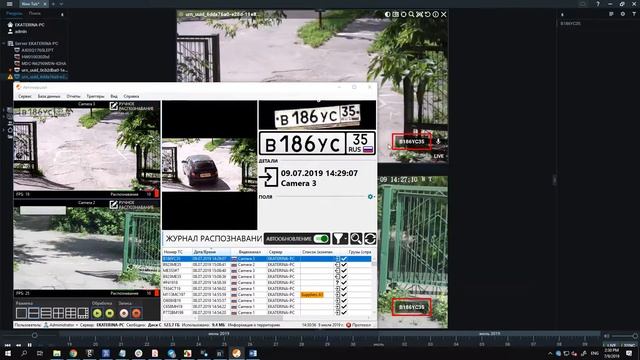Open manual recognition for Camera 2
This screenshot has height=360, width=640.
point(131,205)
